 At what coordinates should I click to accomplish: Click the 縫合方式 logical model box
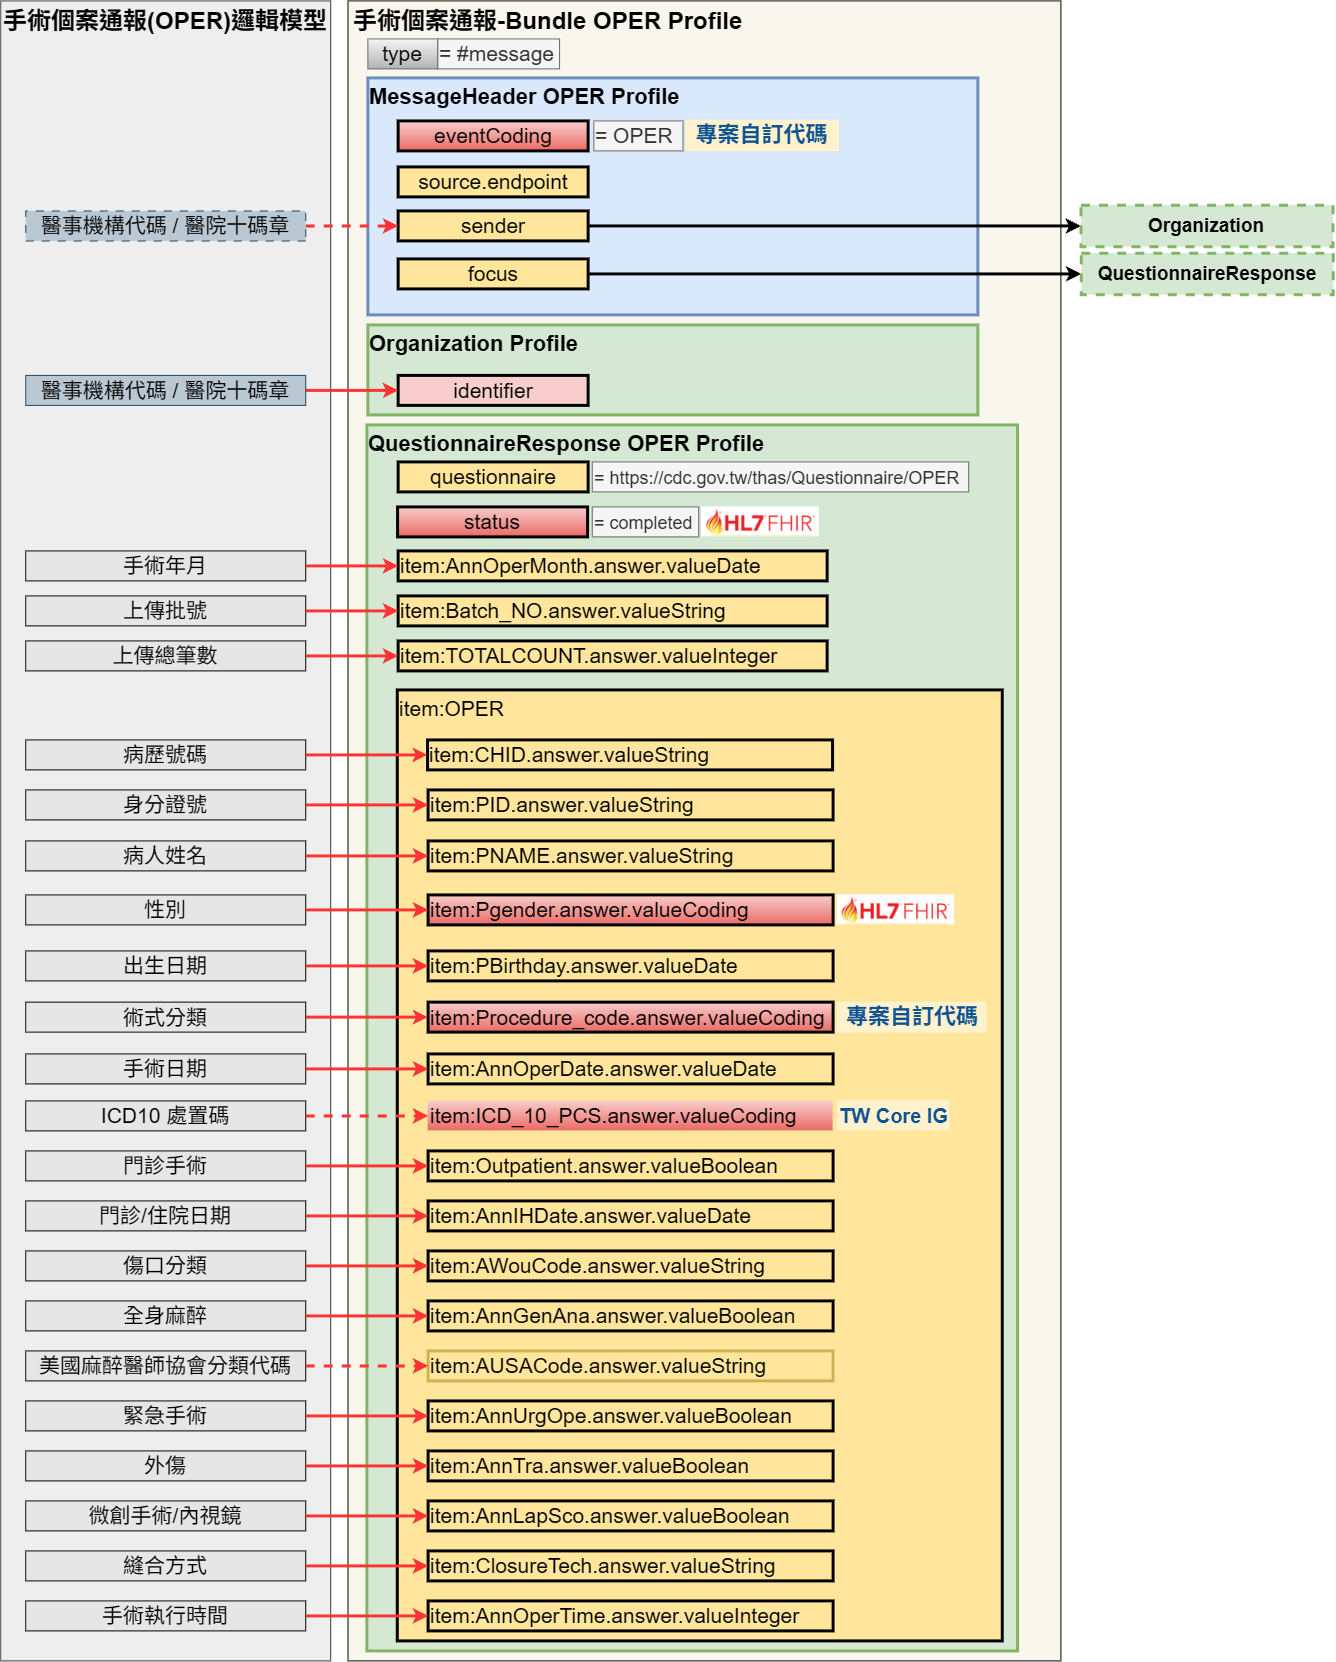(166, 1566)
